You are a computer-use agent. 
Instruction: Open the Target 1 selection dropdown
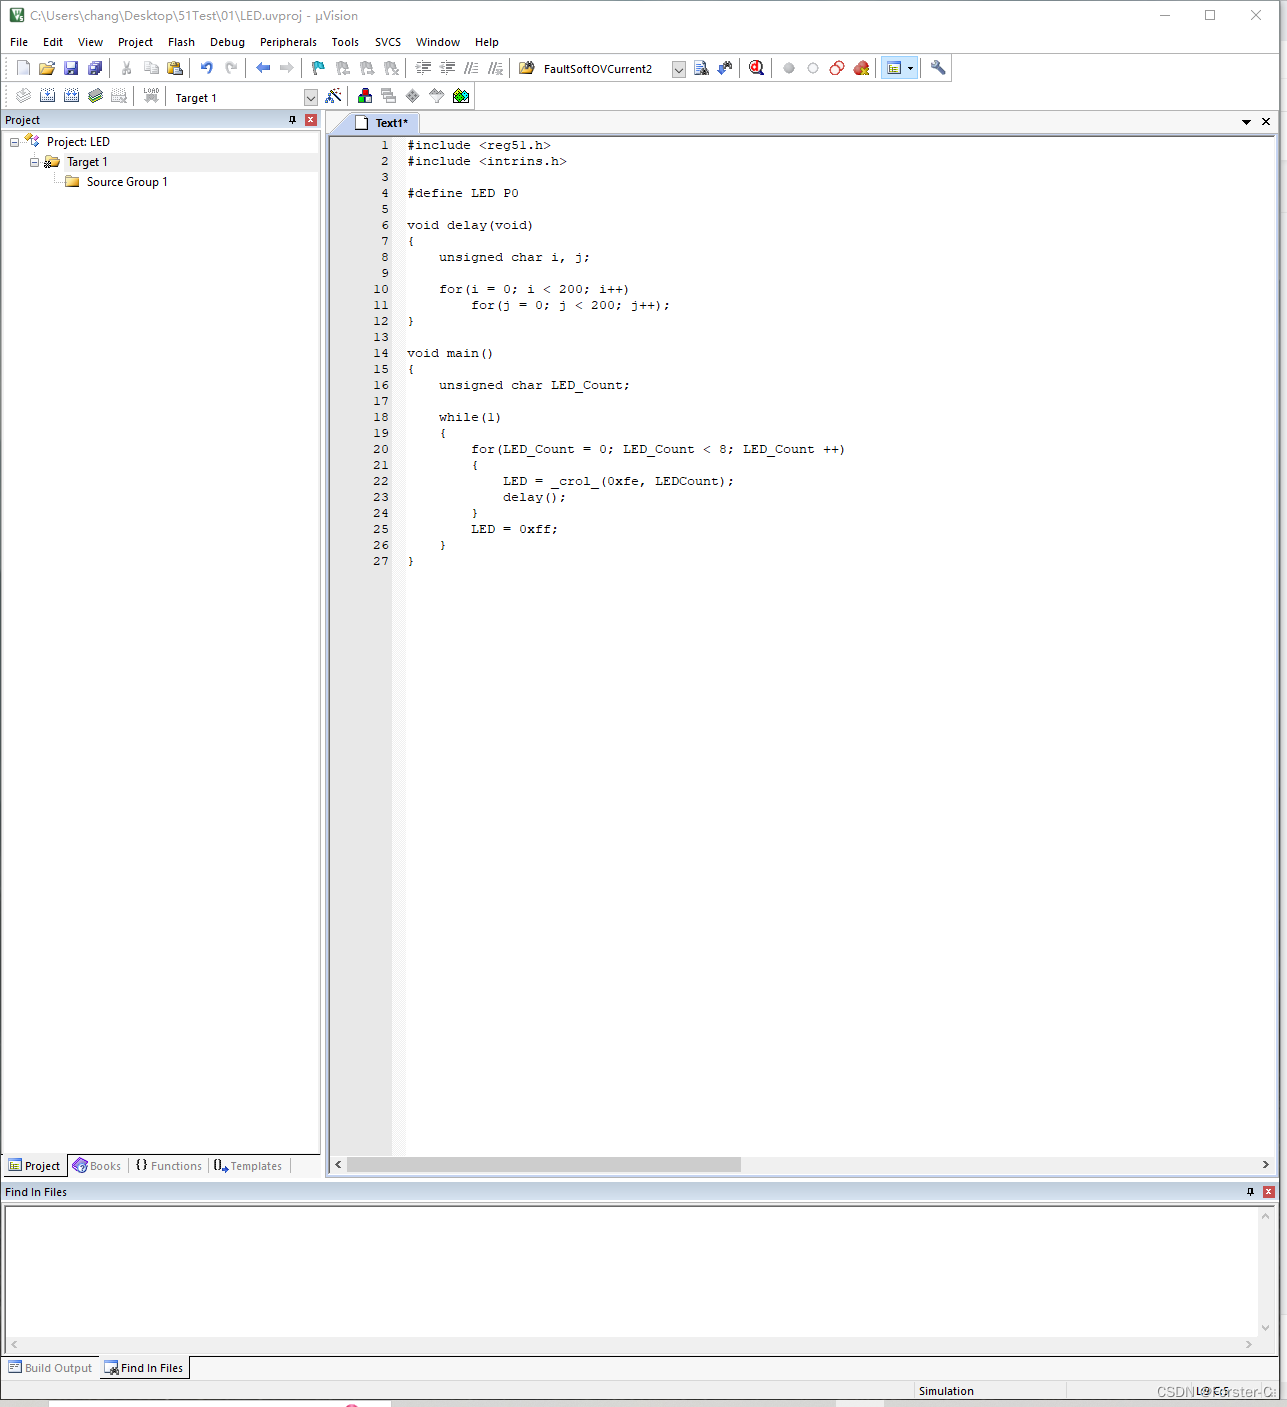click(310, 97)
